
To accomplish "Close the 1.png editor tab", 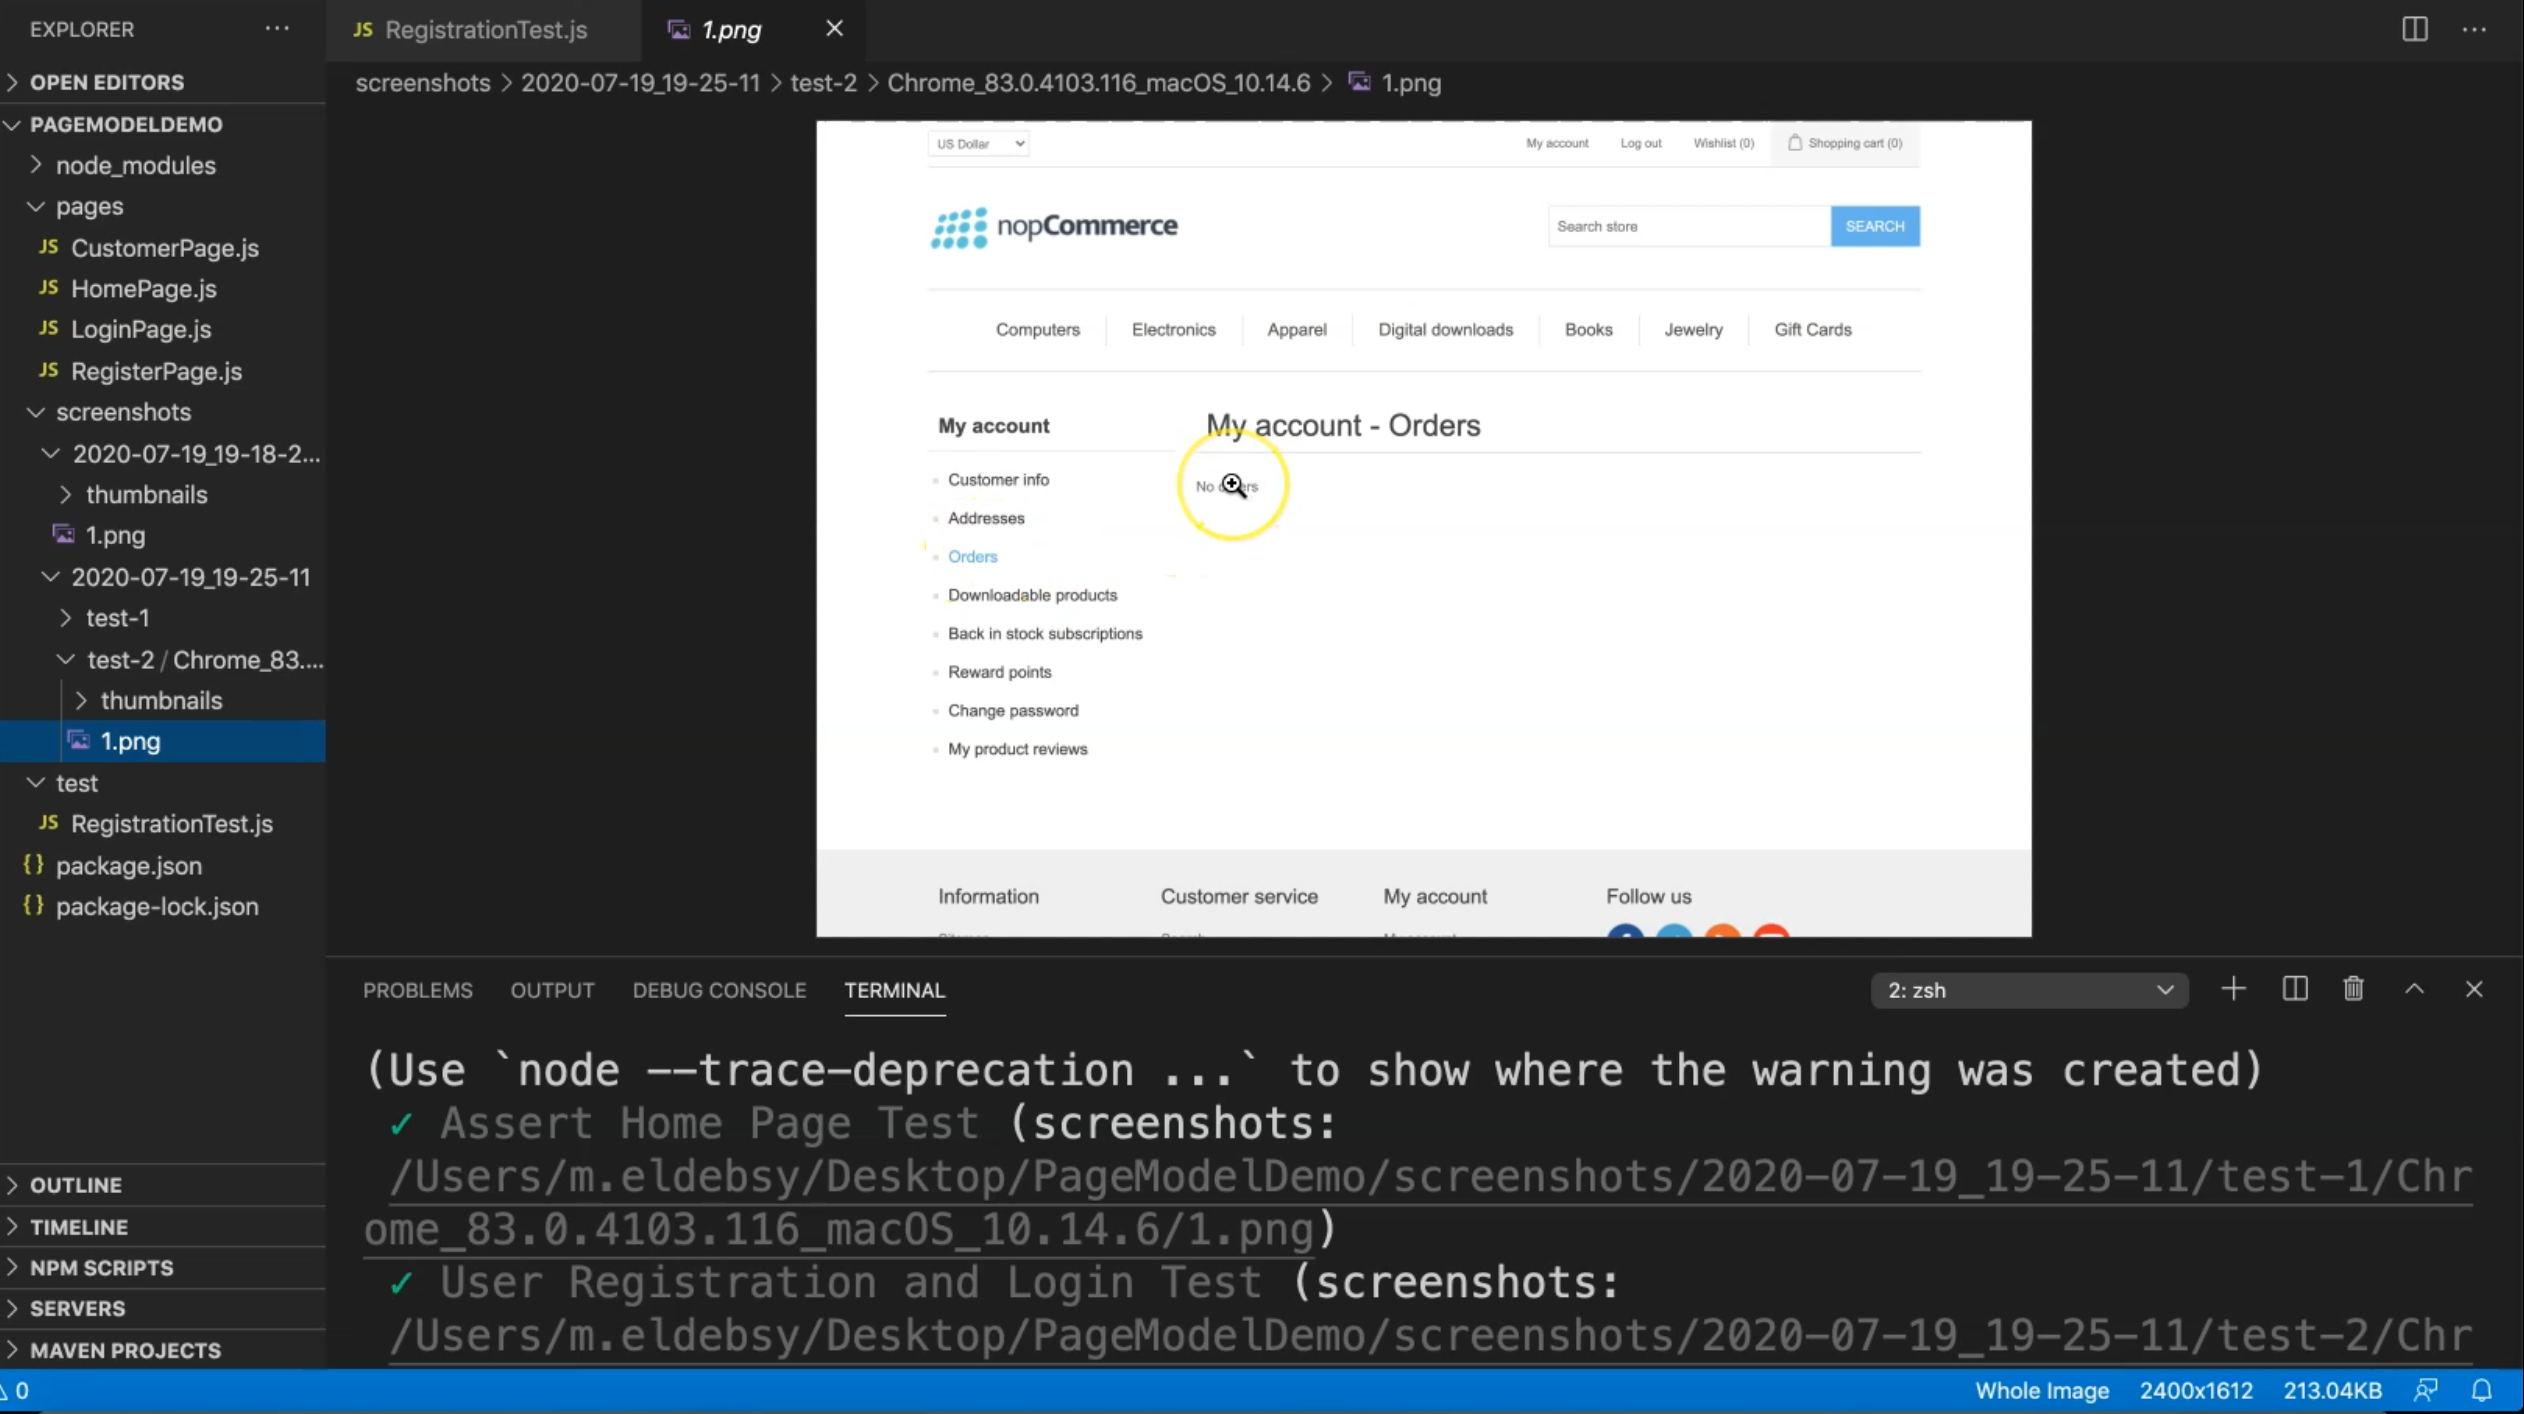I will pyautogui.click(x=834, y=29).
